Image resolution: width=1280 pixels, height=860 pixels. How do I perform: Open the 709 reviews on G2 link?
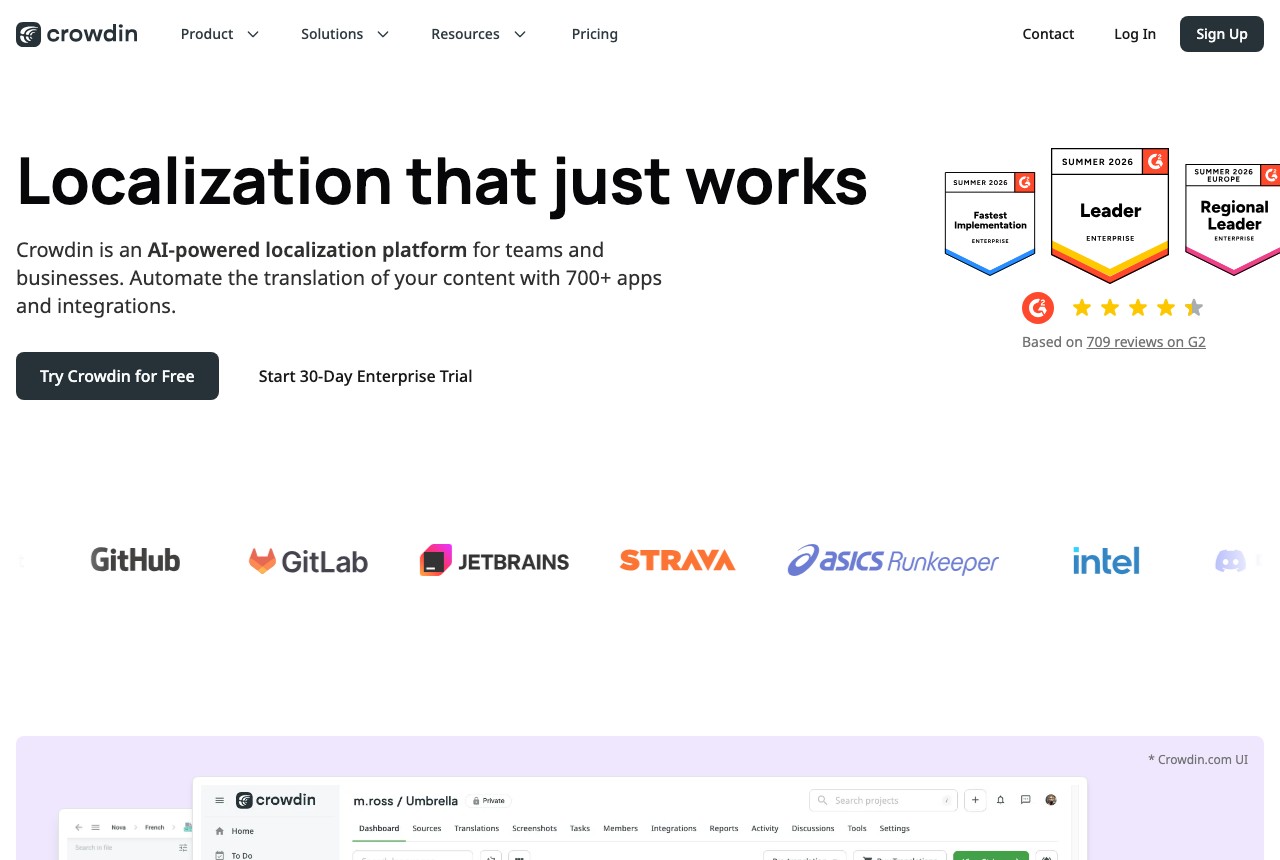pyautogui.click(x=1146, y=342)
